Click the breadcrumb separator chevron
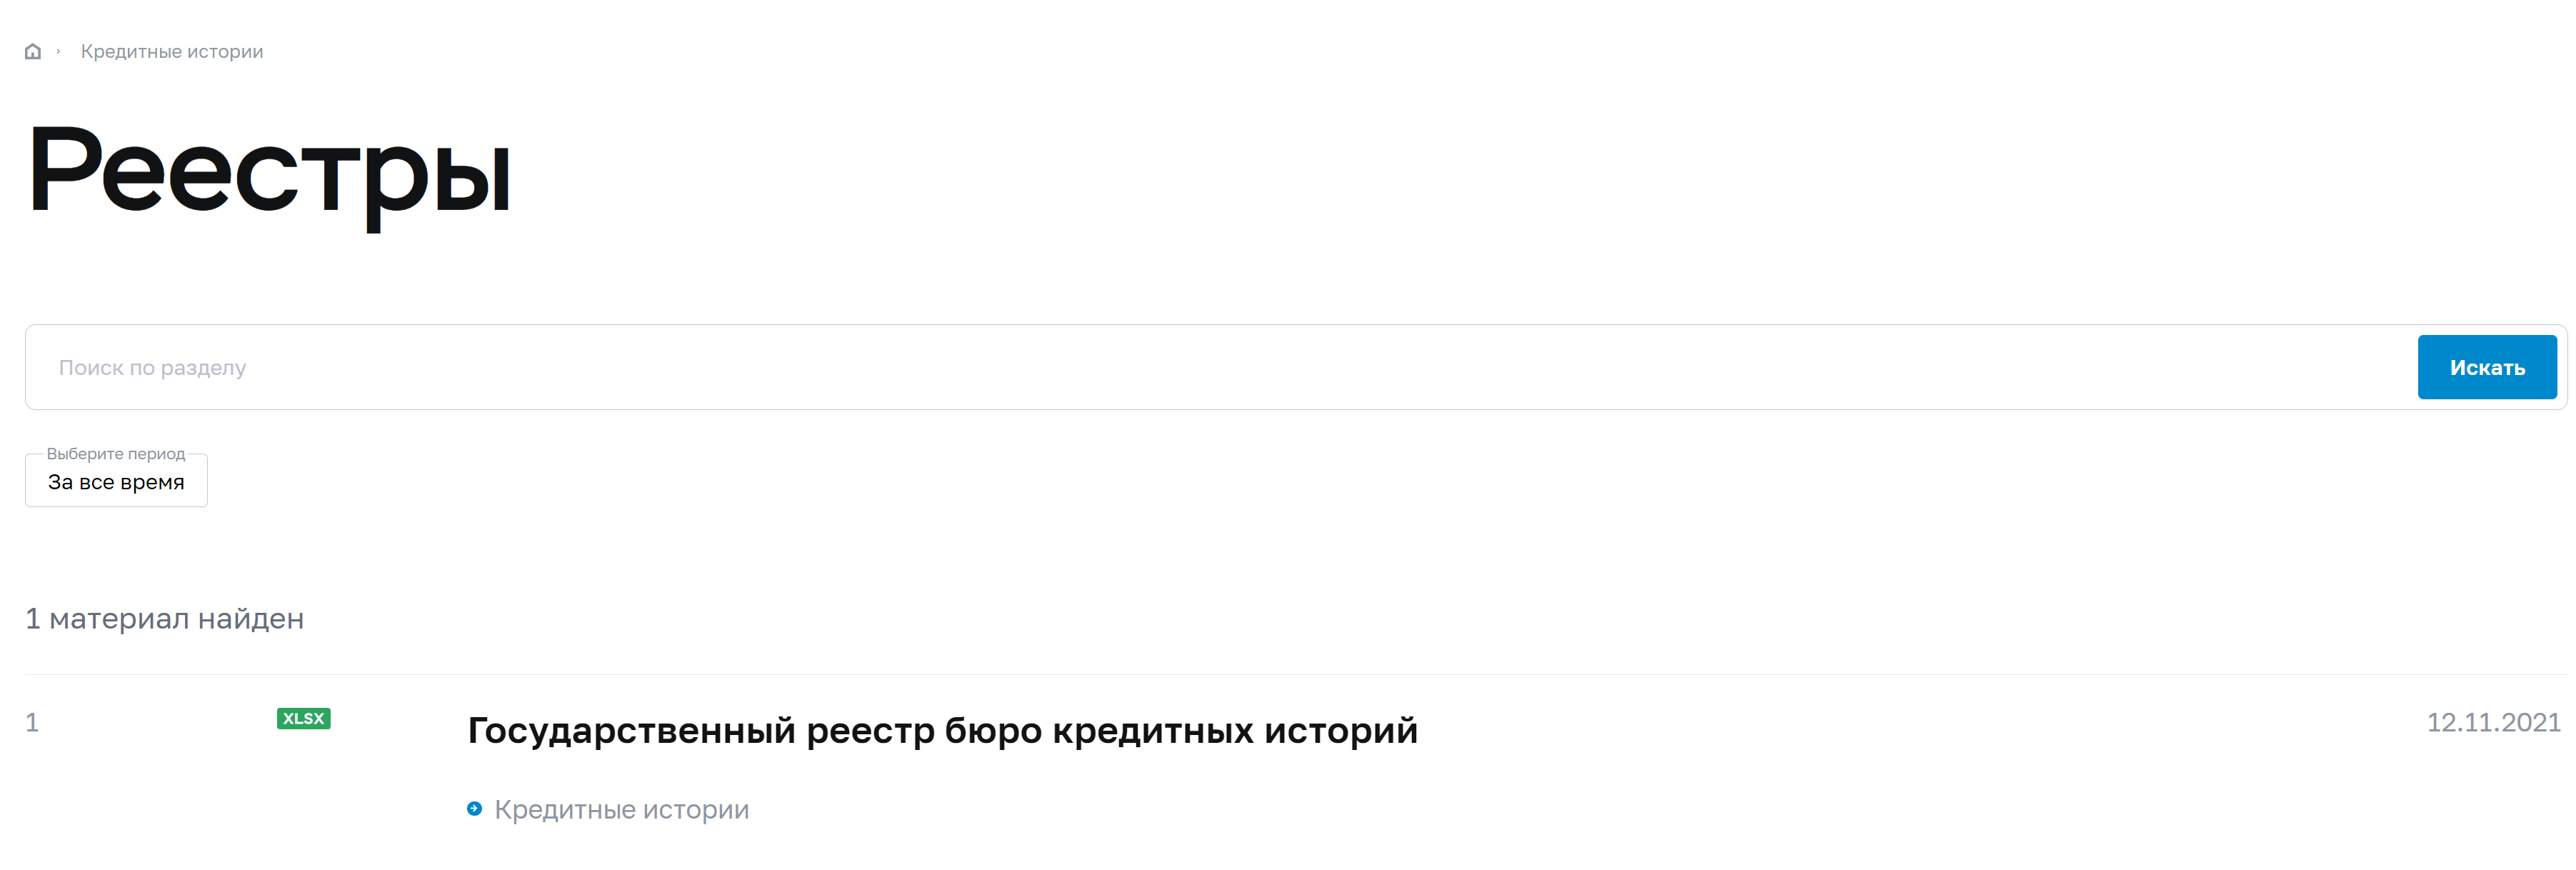 [59, 51]
